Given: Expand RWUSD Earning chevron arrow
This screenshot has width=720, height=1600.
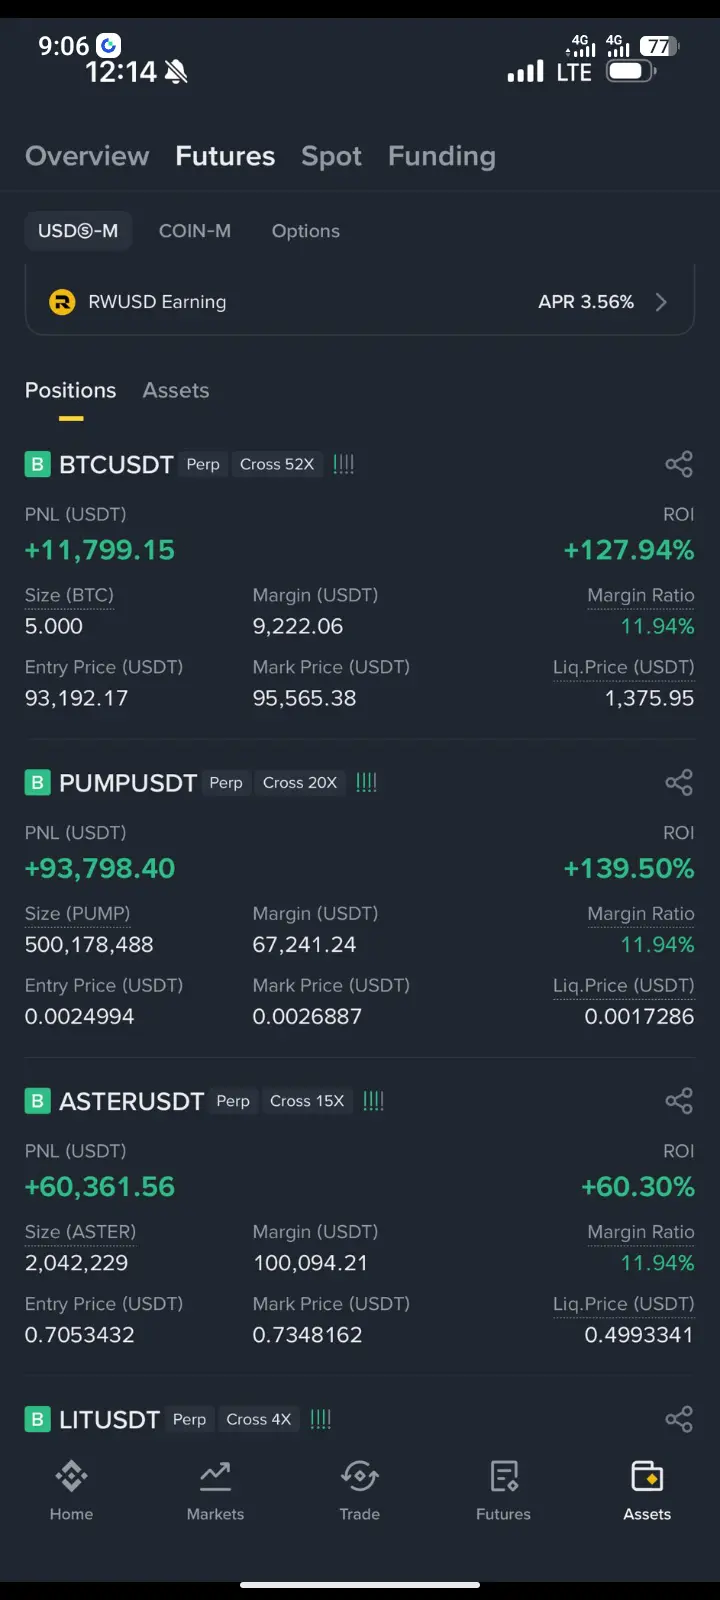Looking at the screenshot, I should tap(661, 302).
